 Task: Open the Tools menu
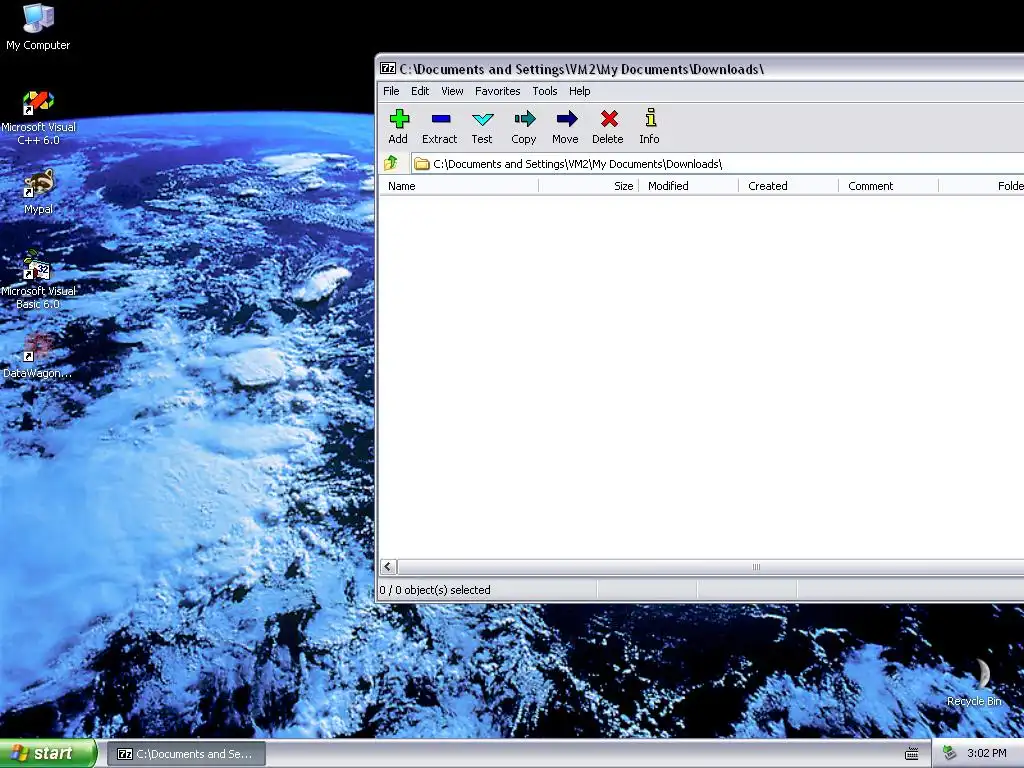click(545, 91)
